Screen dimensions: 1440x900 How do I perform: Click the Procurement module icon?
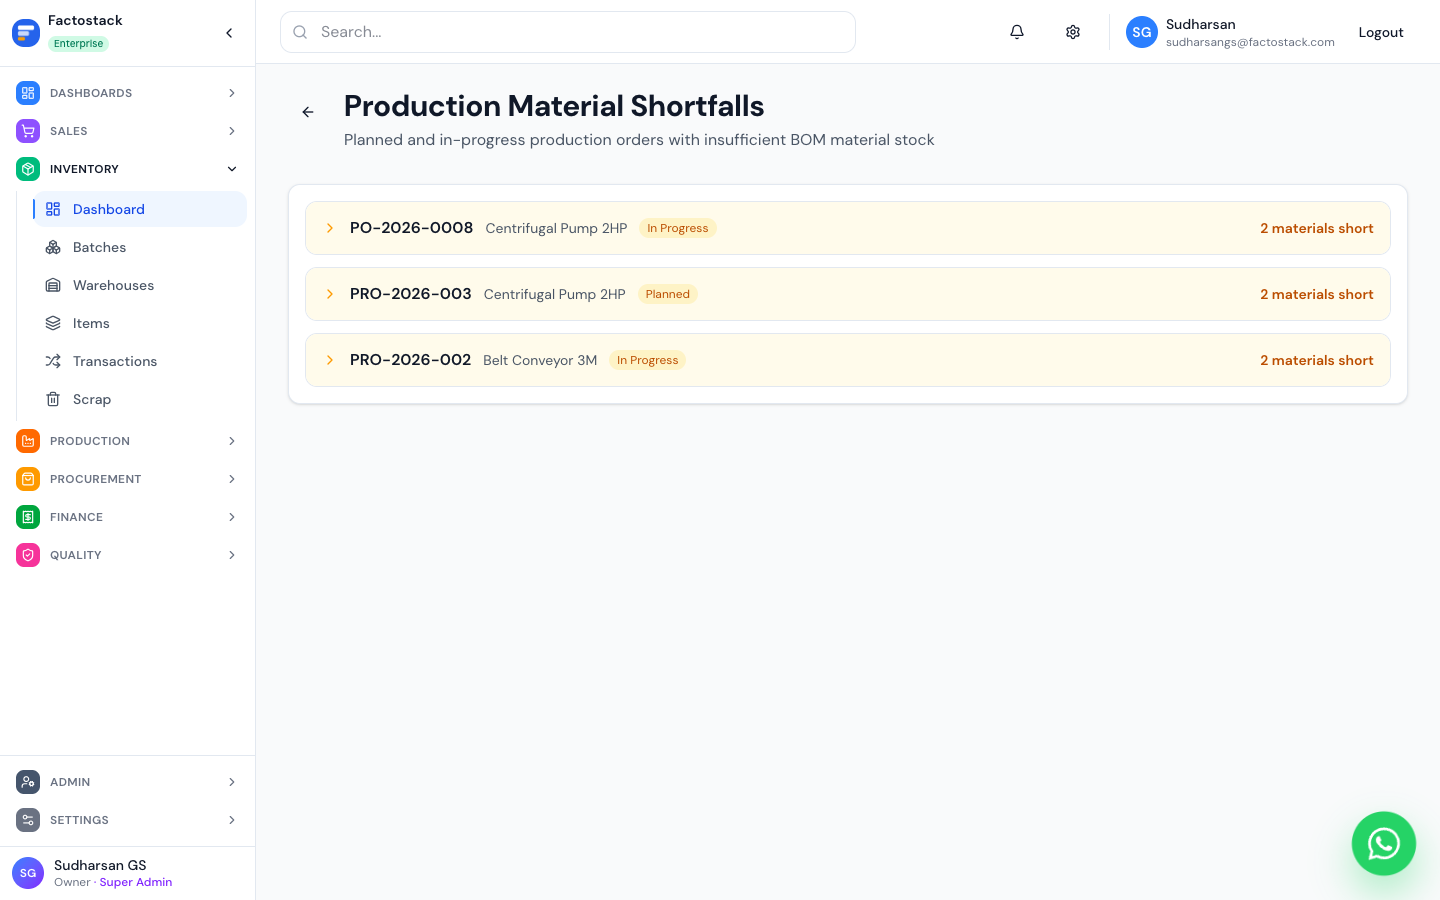(28, 479)
